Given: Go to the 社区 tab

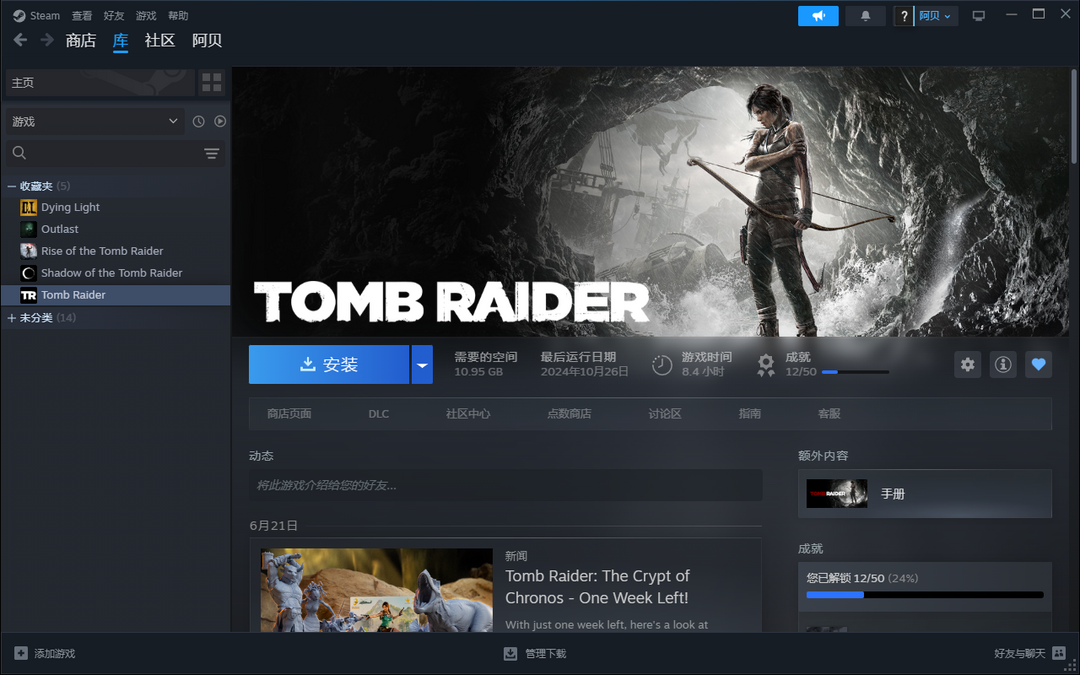Looking at the screenshot, I should 160,41.
